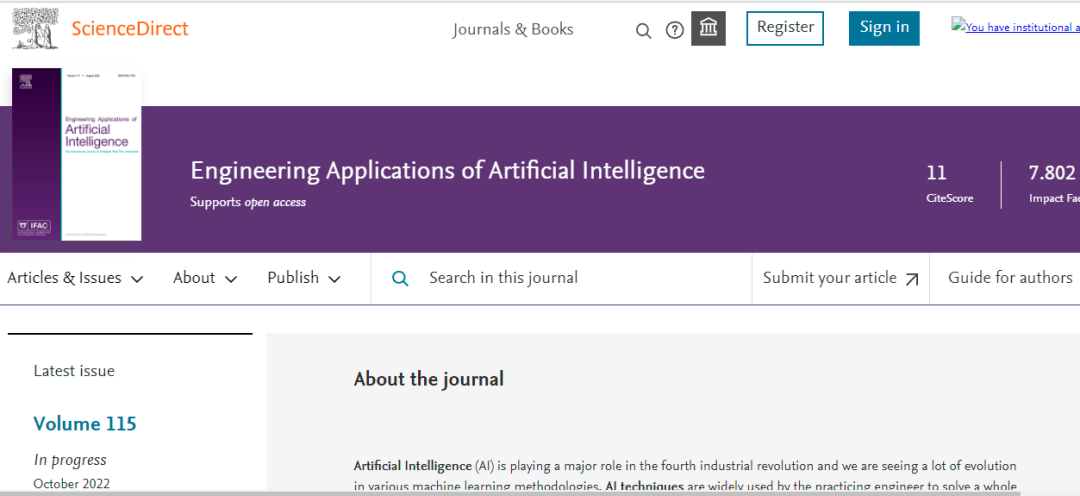The image size is (1080, 496).
Task: Click the journal title heading
Action: pyautogui.click(x=447, y=170)
